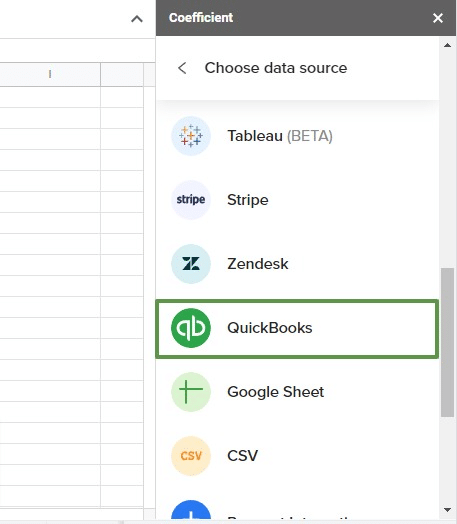Image resolution: width=457 pixels, height=524 pixels.
Task: Click the orange CSV icon
Action: (191, 455)
